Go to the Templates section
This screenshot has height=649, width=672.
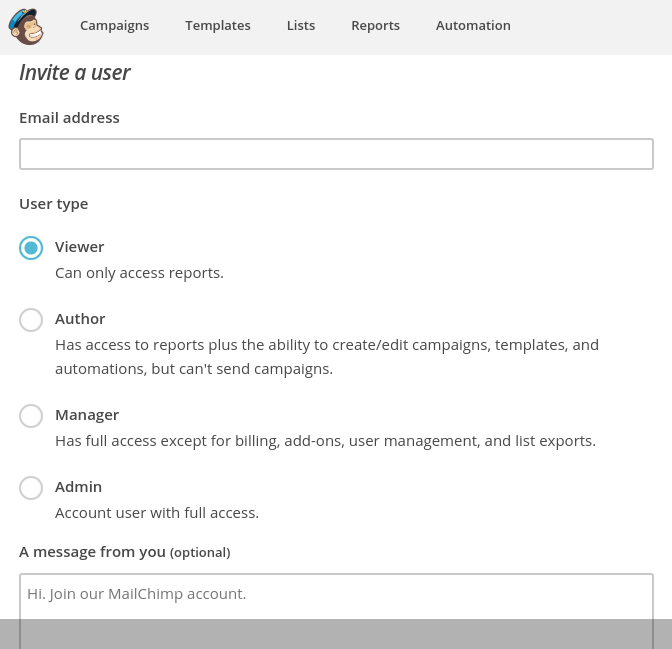218,26
